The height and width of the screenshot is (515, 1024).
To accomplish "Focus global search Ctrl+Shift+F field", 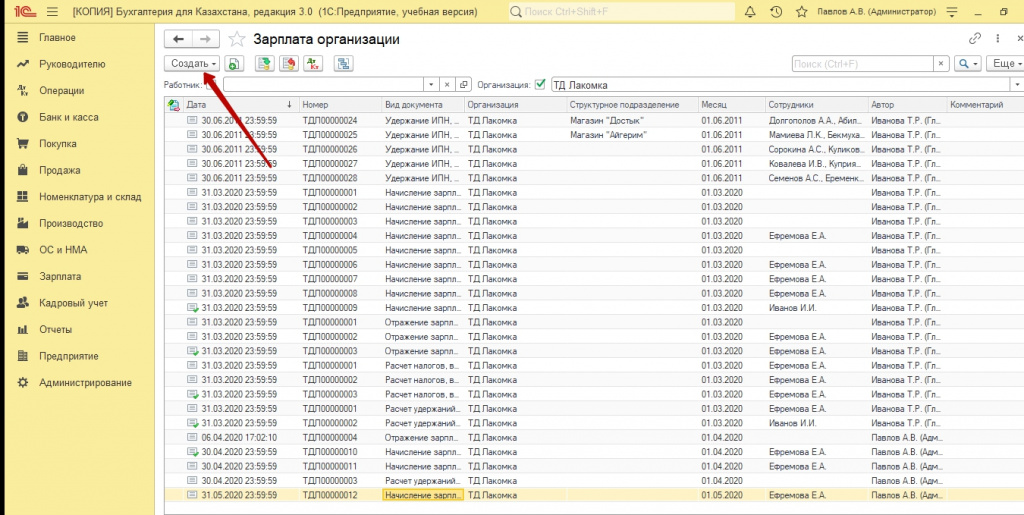I will [620, 12].
